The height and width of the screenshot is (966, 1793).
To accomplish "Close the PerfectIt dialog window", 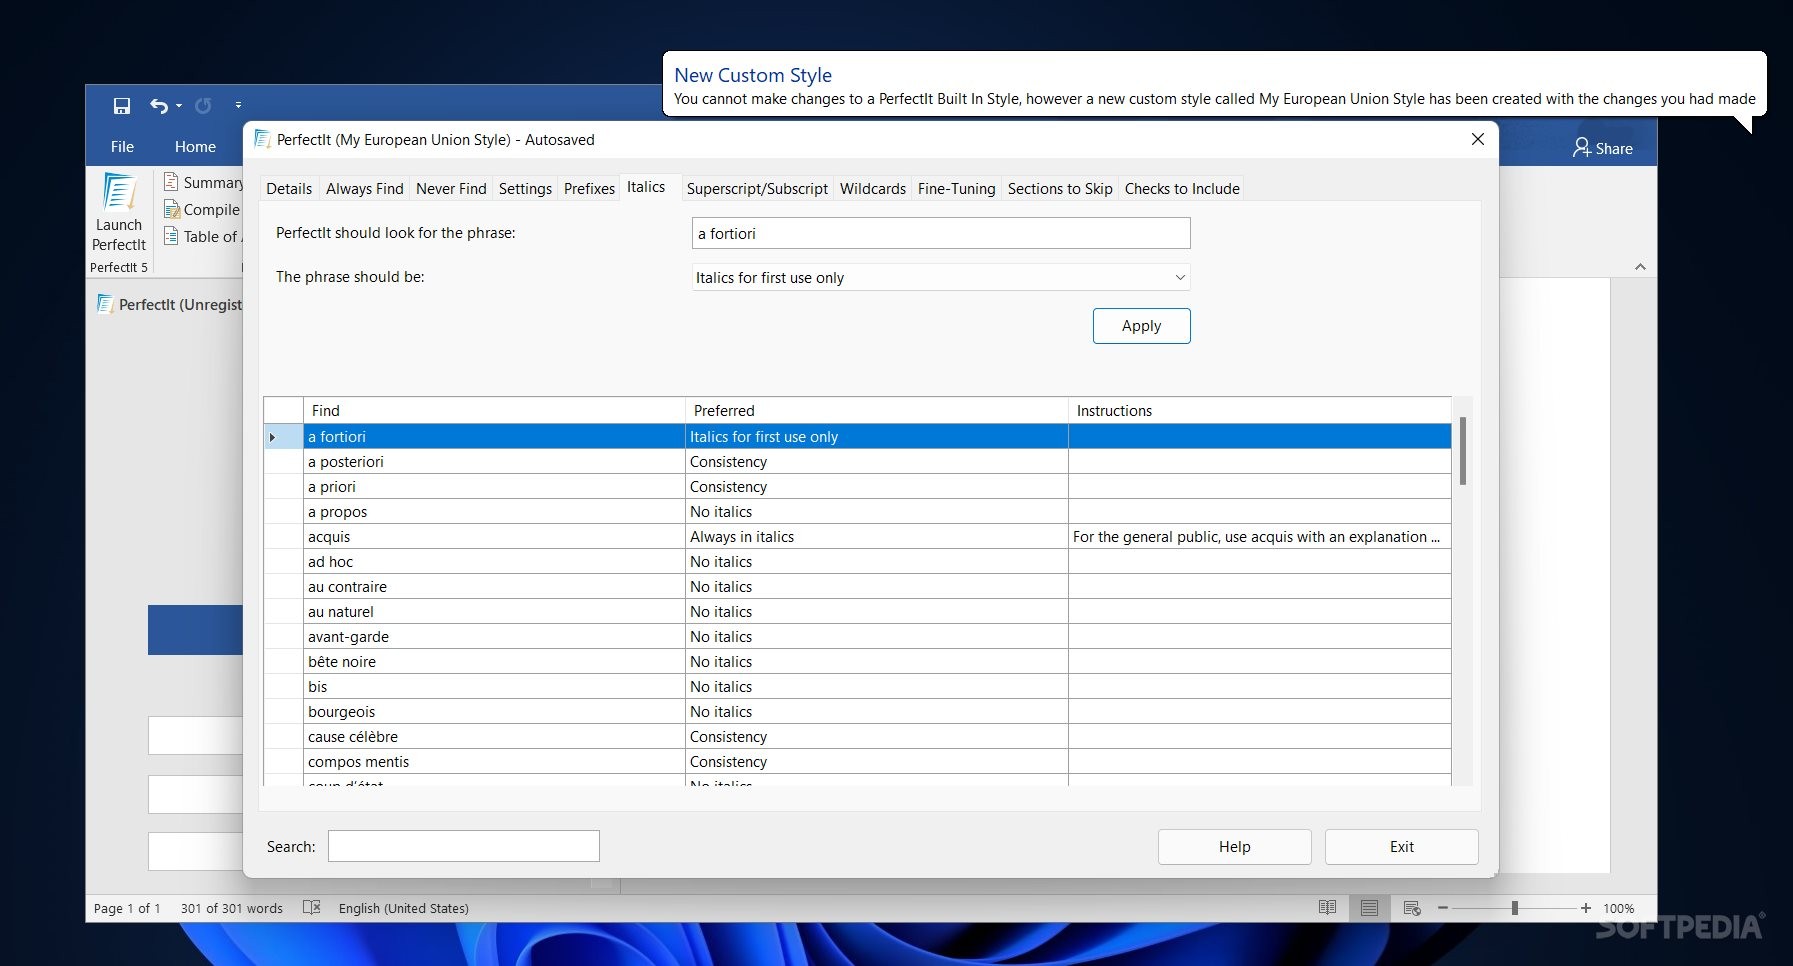I will pos(1477,139).
